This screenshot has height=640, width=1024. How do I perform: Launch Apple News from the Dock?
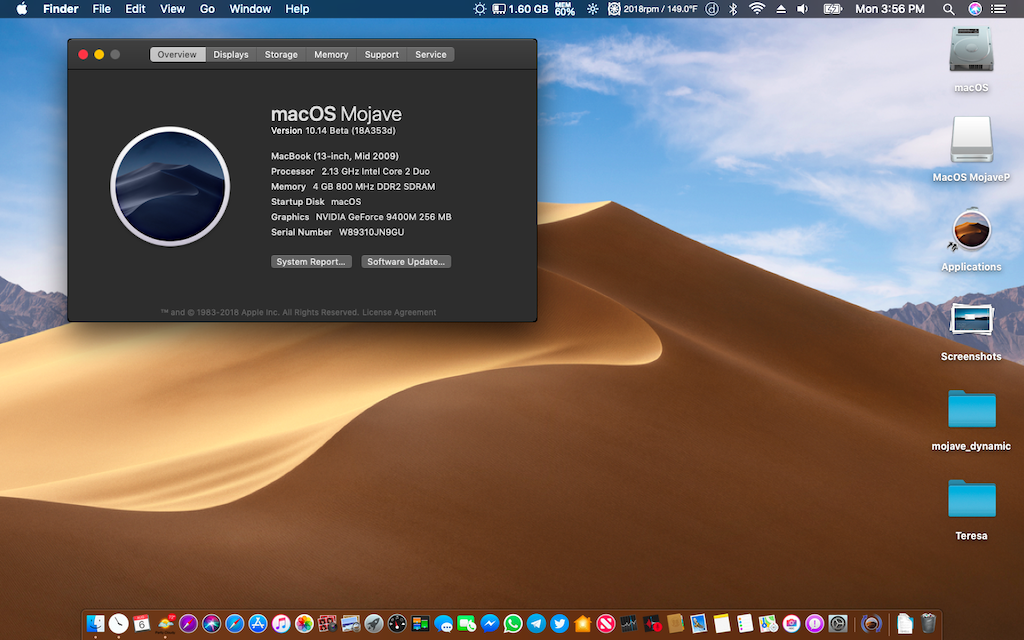[x=606, y=624]
